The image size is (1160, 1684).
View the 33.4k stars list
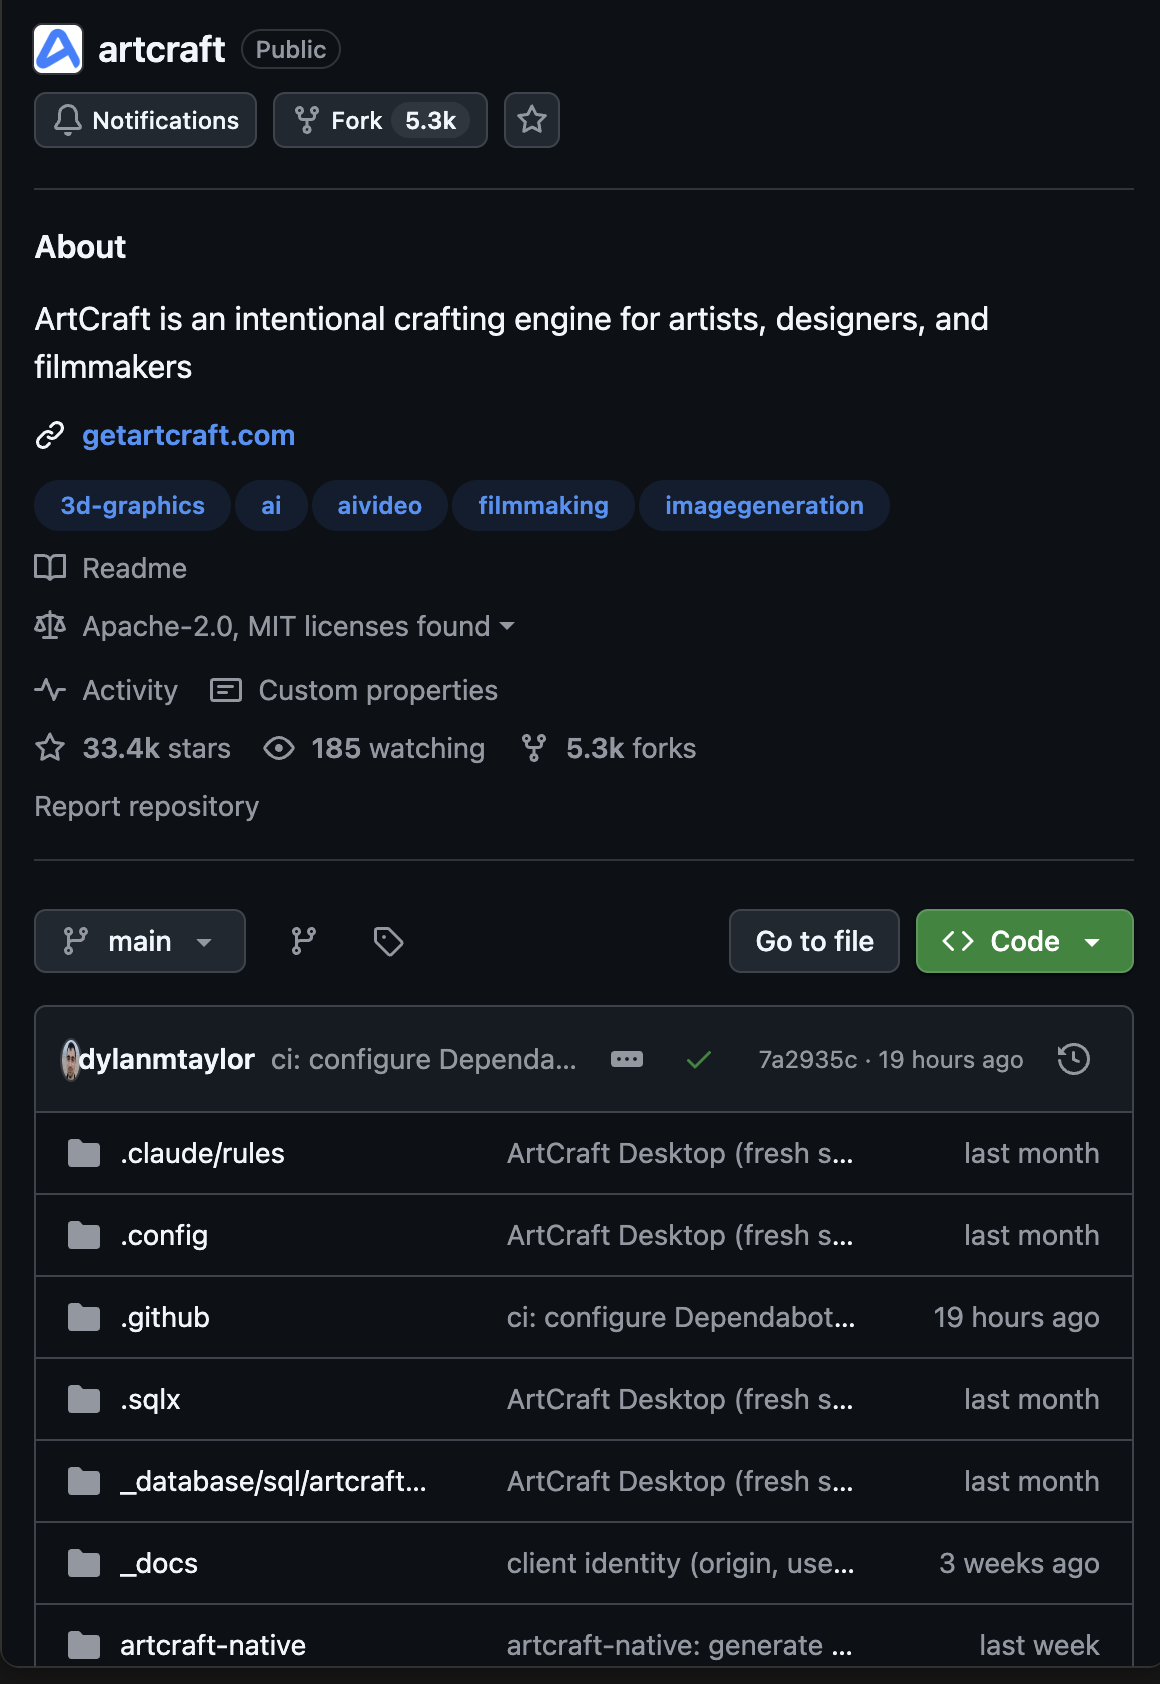133,748
